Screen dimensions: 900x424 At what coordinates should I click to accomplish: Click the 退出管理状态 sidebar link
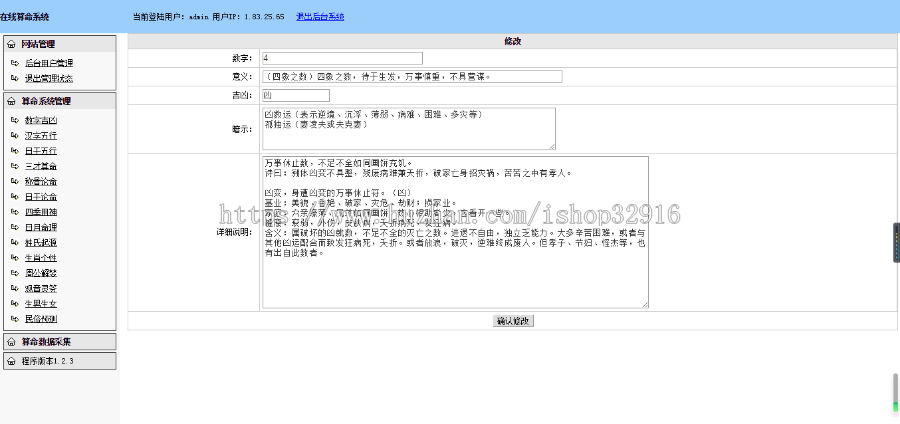point(48,78)
